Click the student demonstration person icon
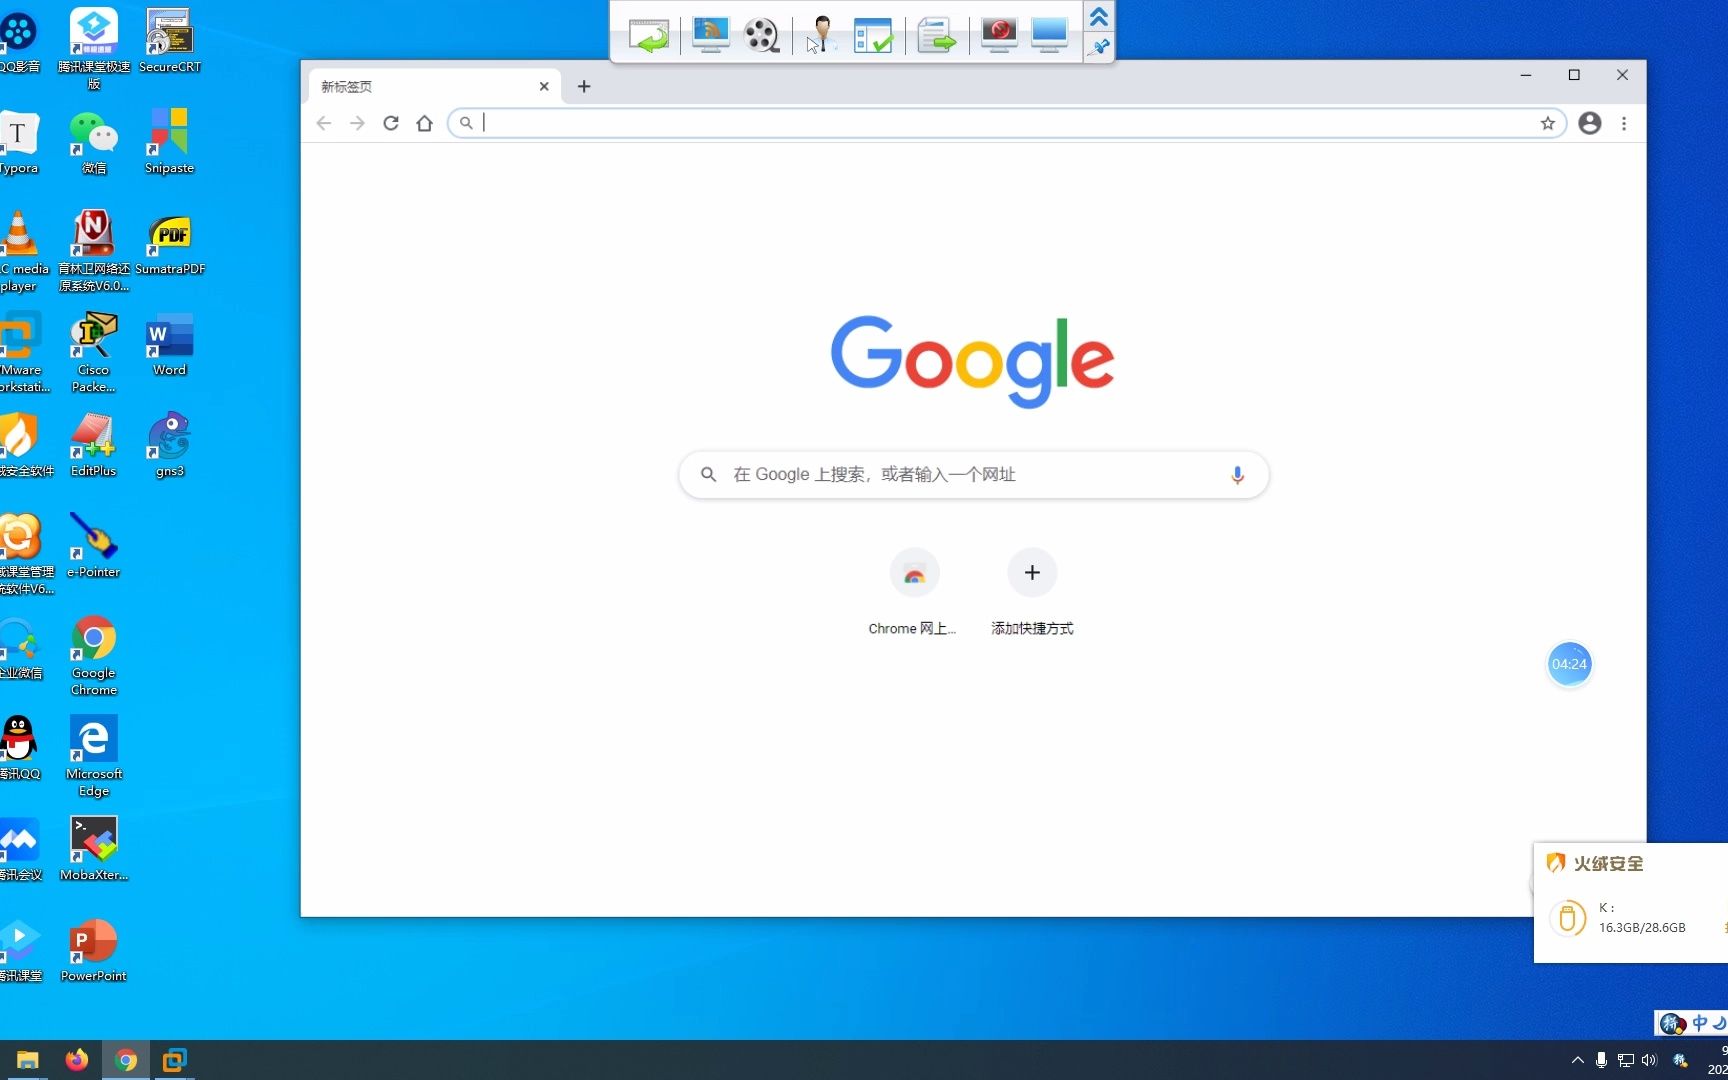 tap(821, 35)
